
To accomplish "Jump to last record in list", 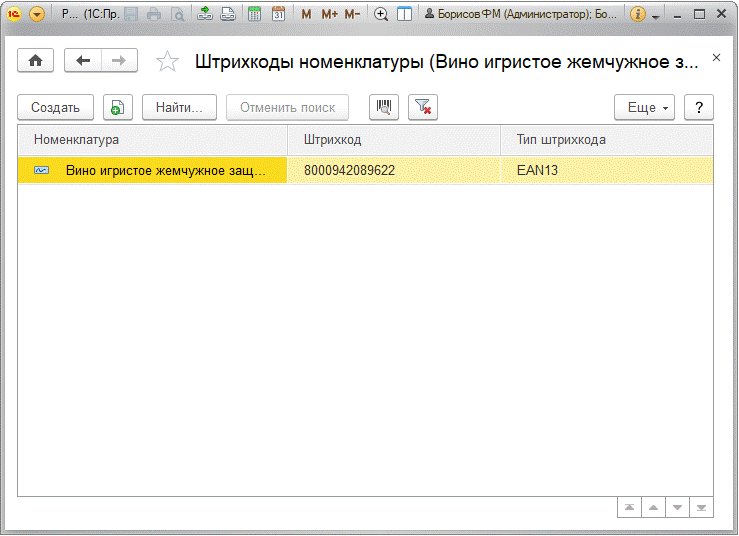I will tap(701, 507).
